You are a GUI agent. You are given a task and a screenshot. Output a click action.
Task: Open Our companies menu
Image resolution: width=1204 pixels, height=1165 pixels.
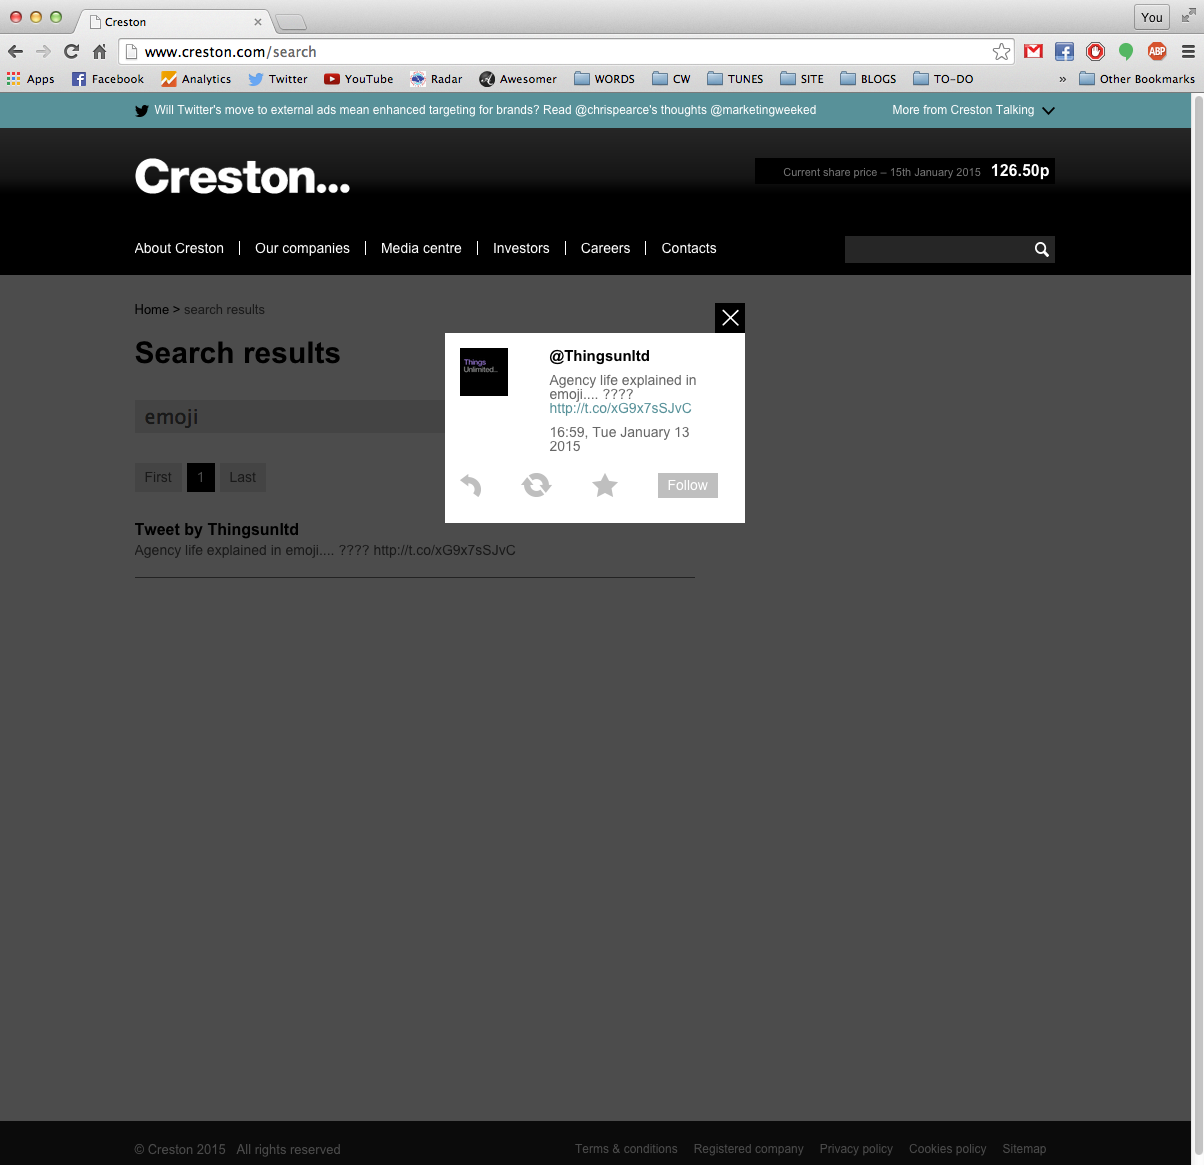click(302, 248)
